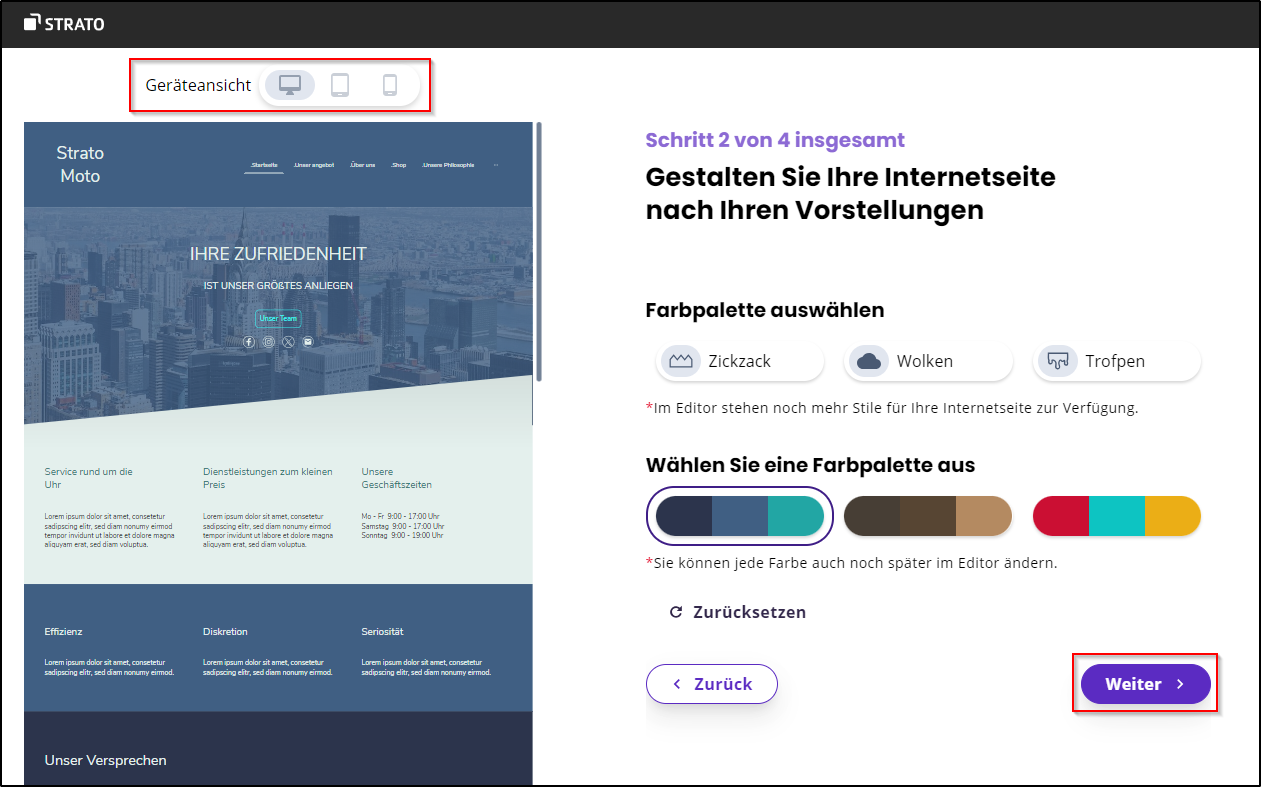Switch to tablet view in Geräteansicht

pyautogui.click(x=340, y=85)
